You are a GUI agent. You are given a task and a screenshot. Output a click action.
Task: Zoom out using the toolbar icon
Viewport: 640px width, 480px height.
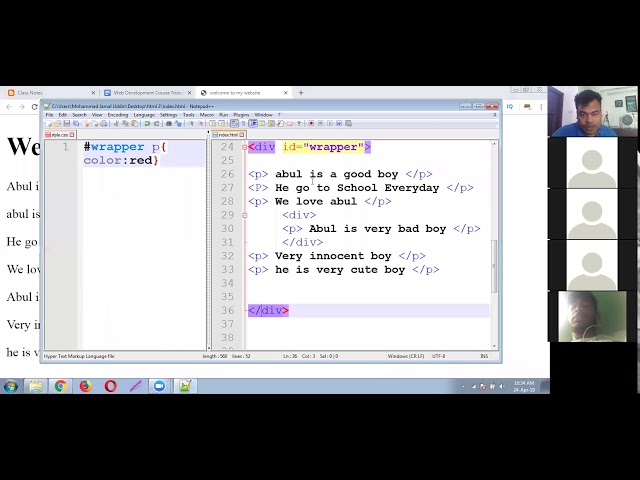click(x=201, y=123)
